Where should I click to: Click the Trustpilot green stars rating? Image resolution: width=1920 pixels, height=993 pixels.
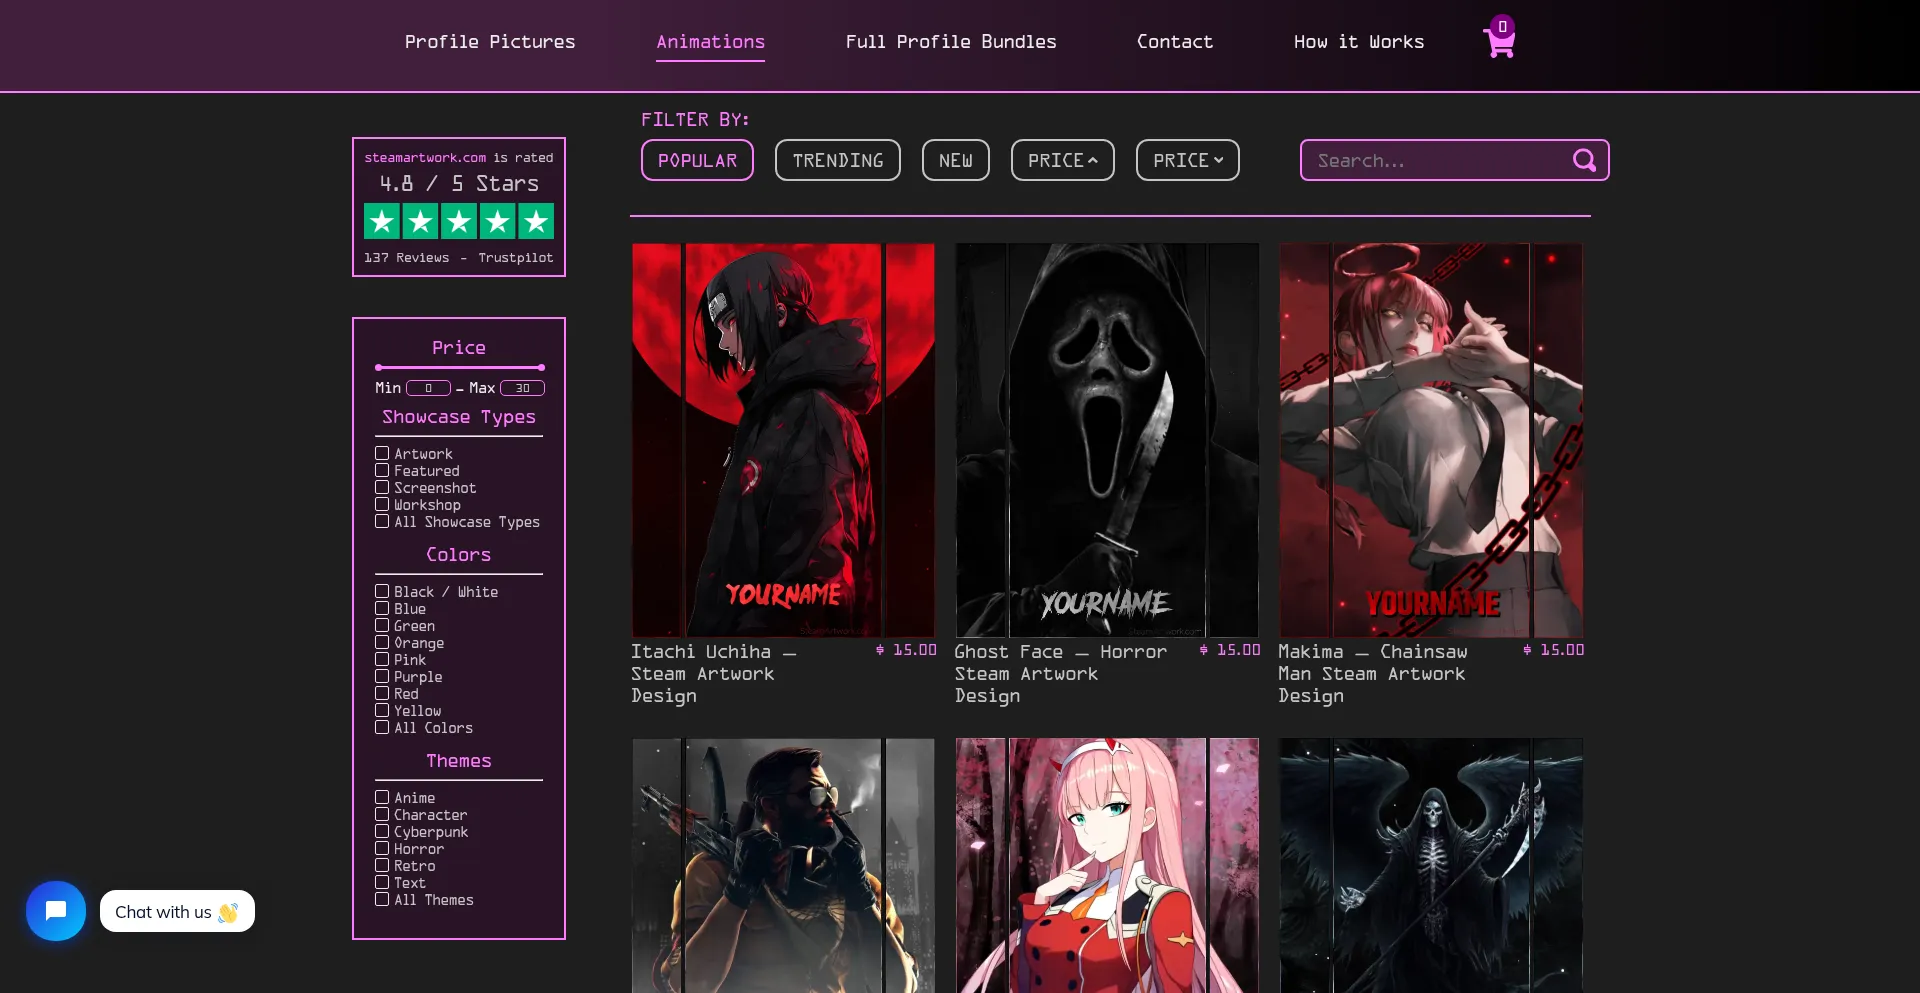tap(459, 221)
